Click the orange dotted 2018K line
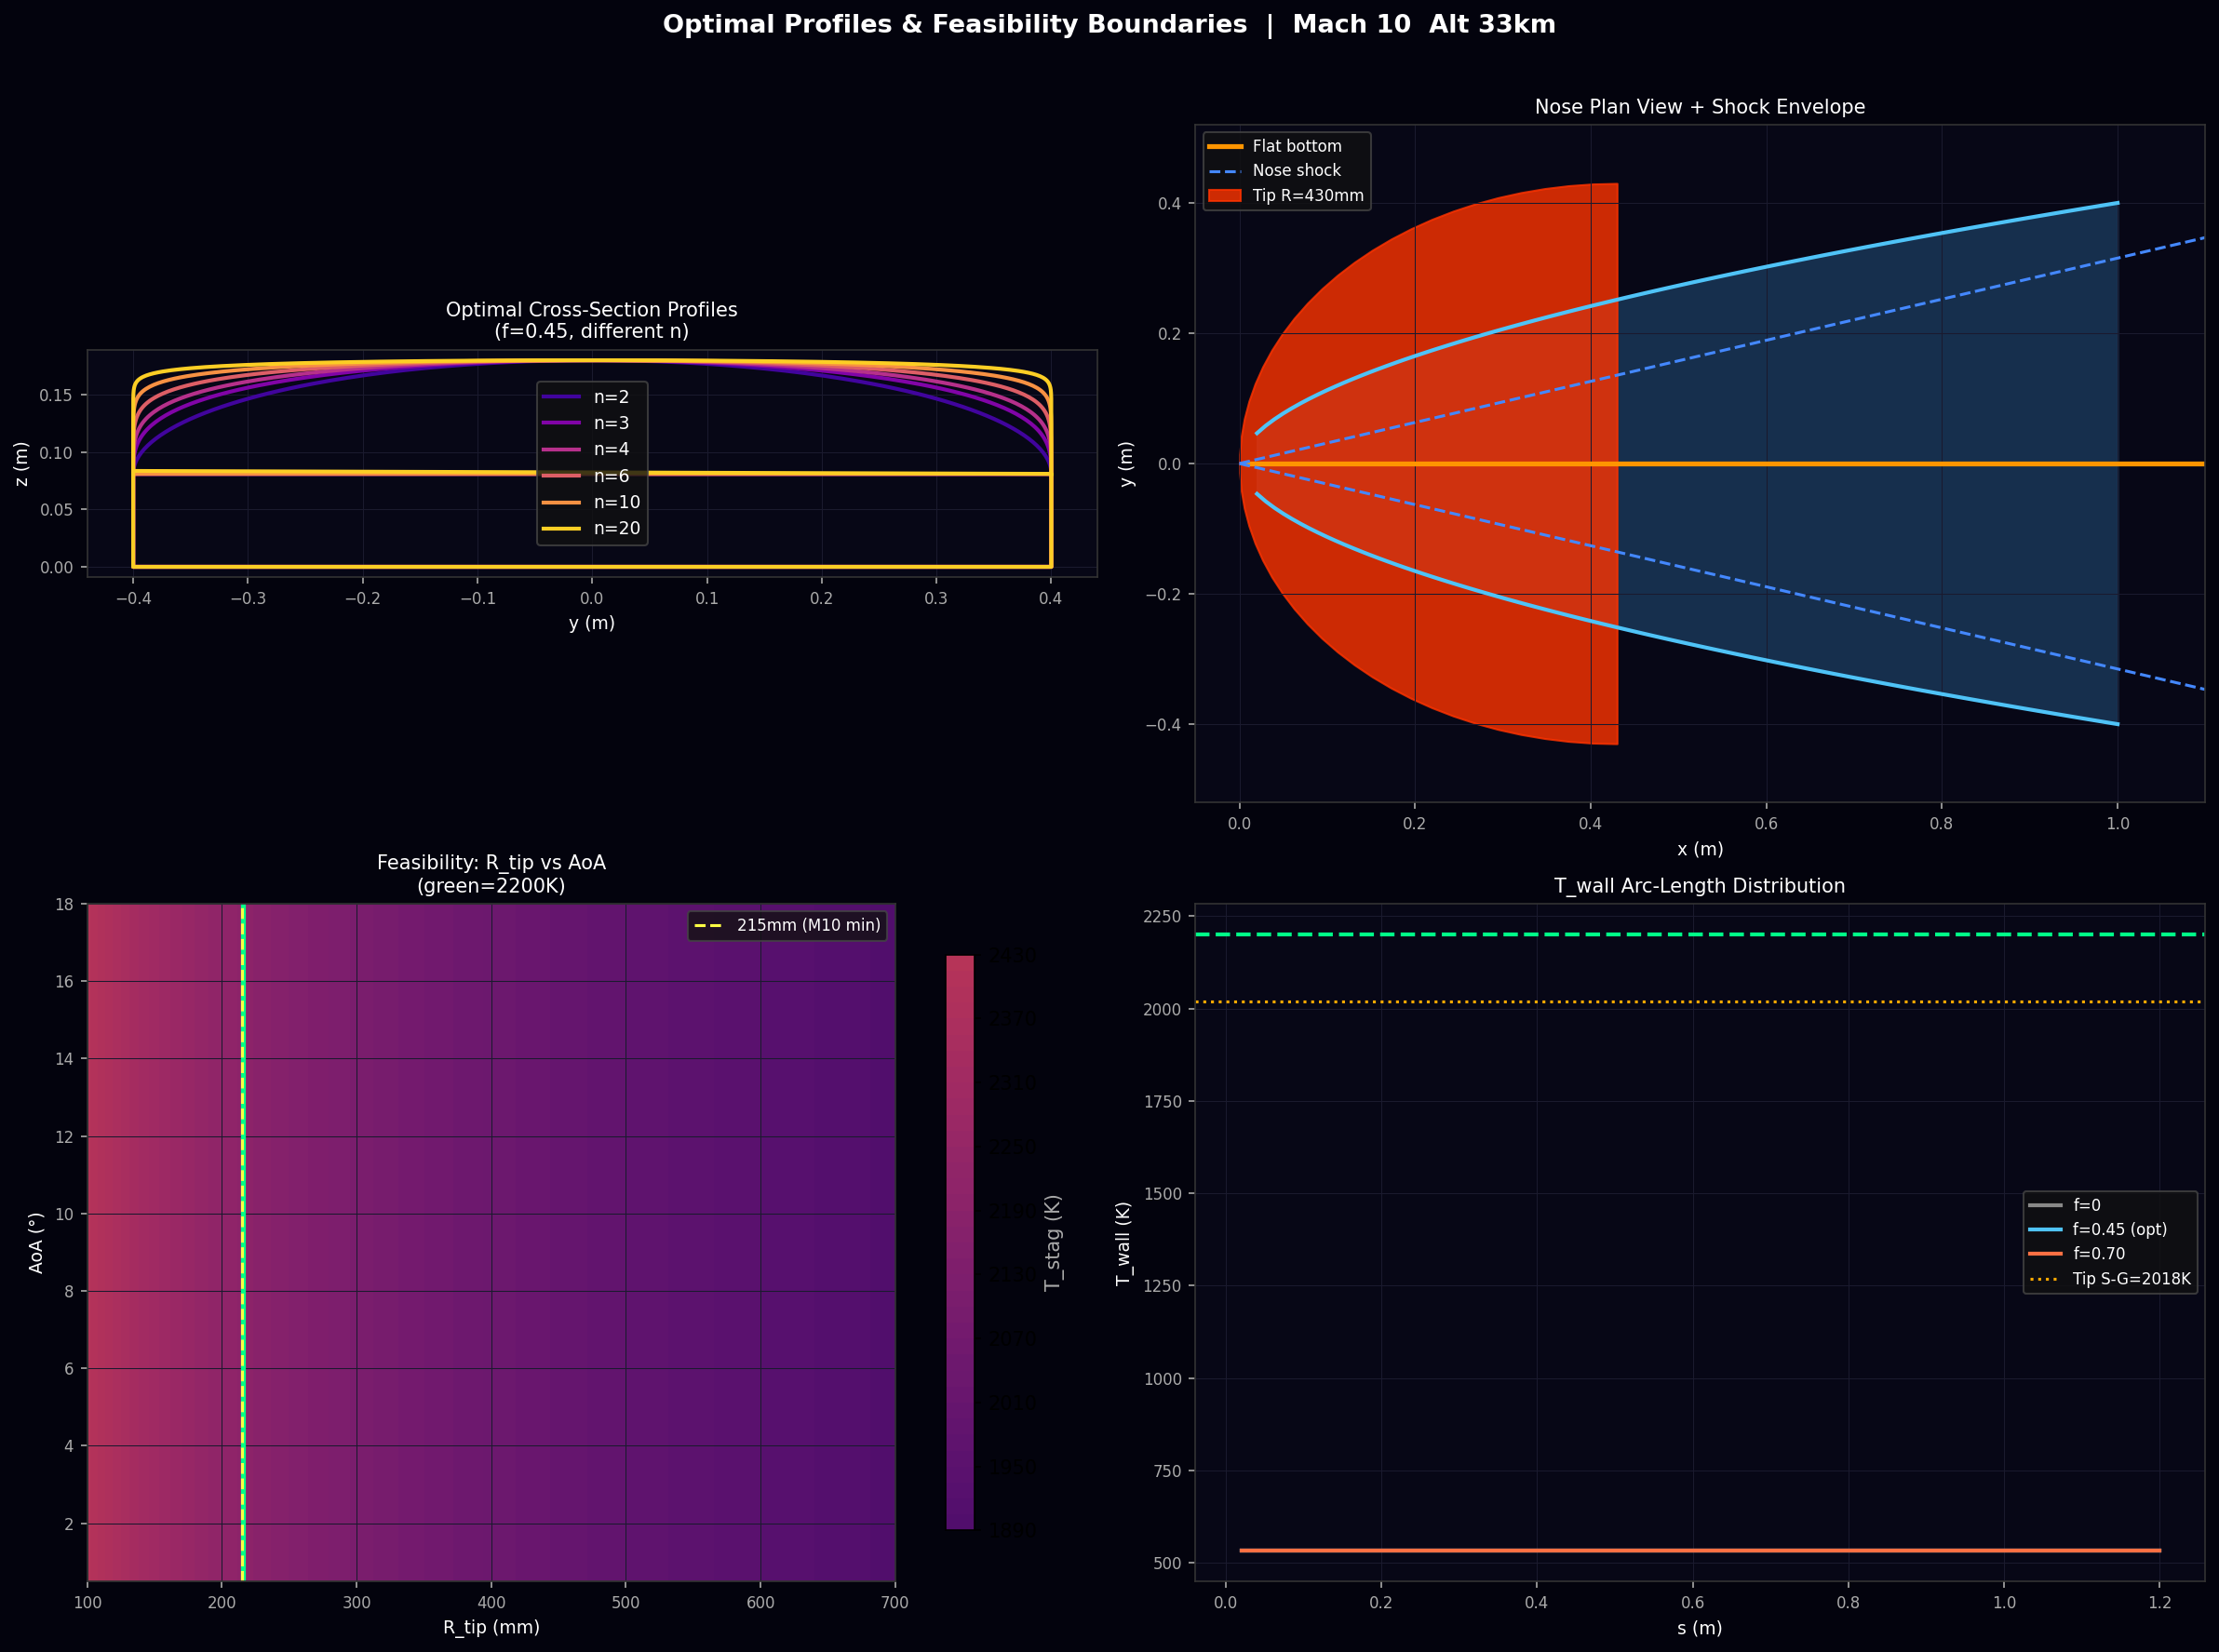Image resolution: width=2219 pixels, height=1652 pixels. pyautogui.click(x=1700, y=1002)
